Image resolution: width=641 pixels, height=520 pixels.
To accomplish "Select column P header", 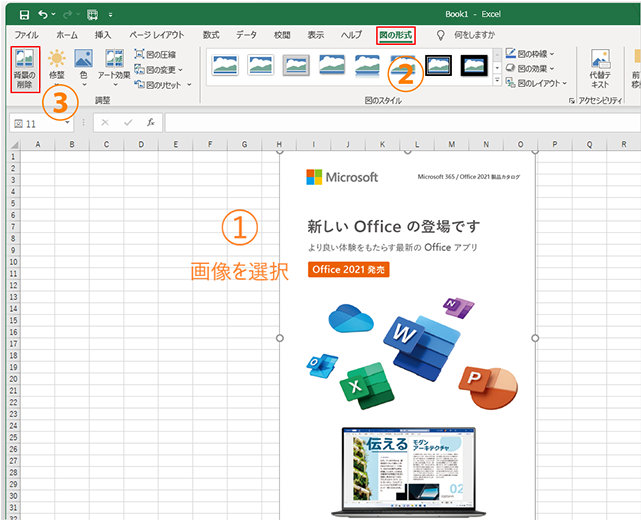I will [555, 144].
